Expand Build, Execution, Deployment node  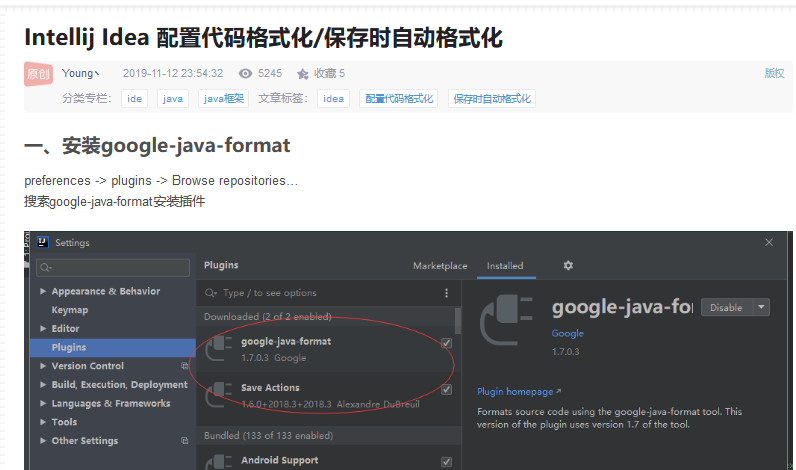pyautogui.click(x=43, y=384)
